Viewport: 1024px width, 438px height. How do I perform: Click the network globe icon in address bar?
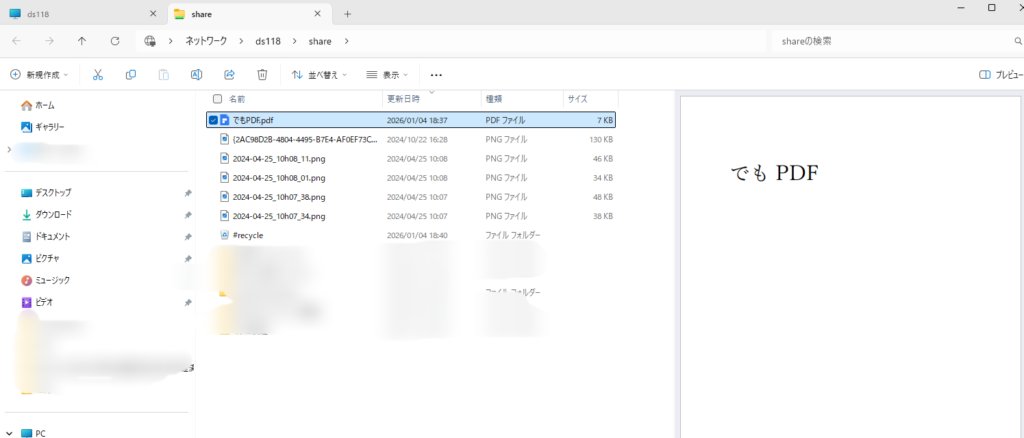point(150,41)
